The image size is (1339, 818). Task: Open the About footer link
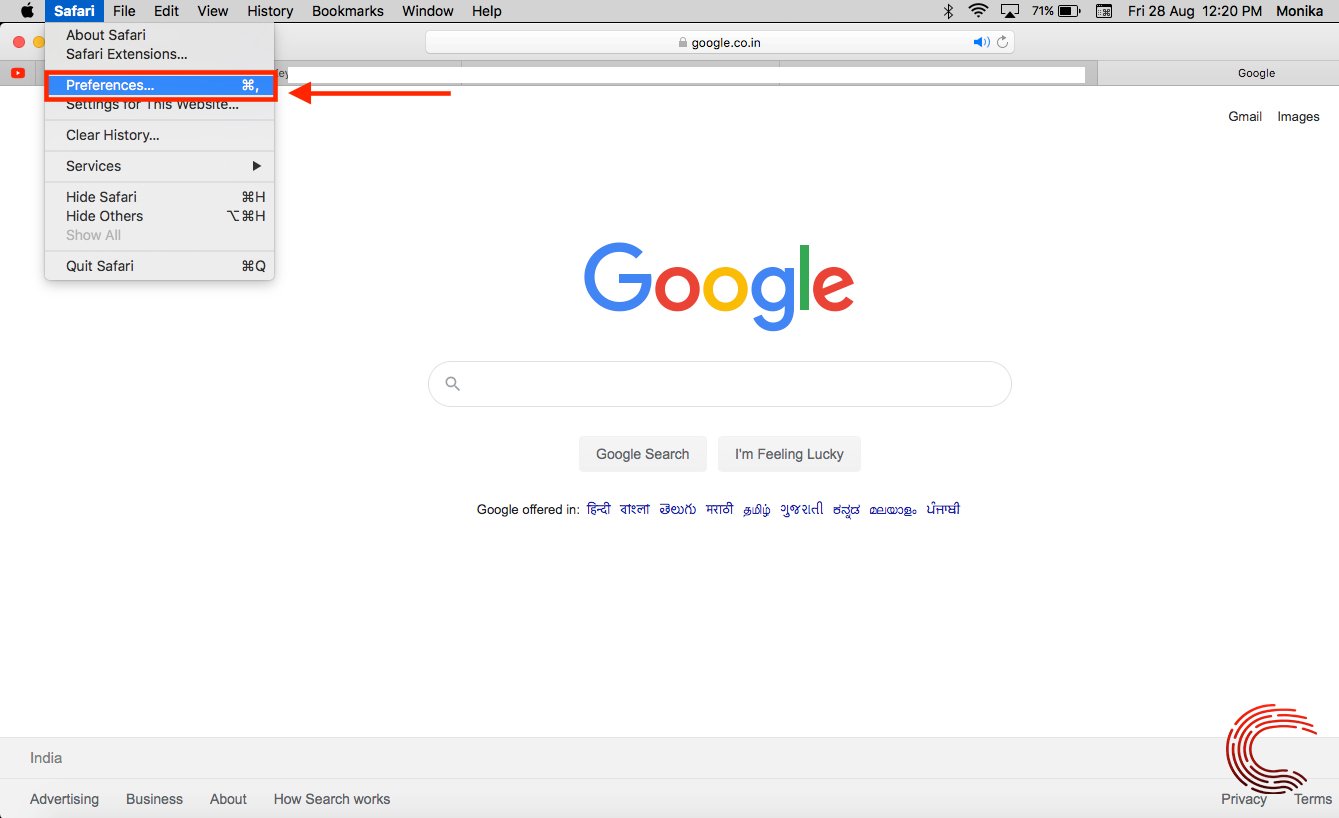pyautogui.click(x=228, y=799)
